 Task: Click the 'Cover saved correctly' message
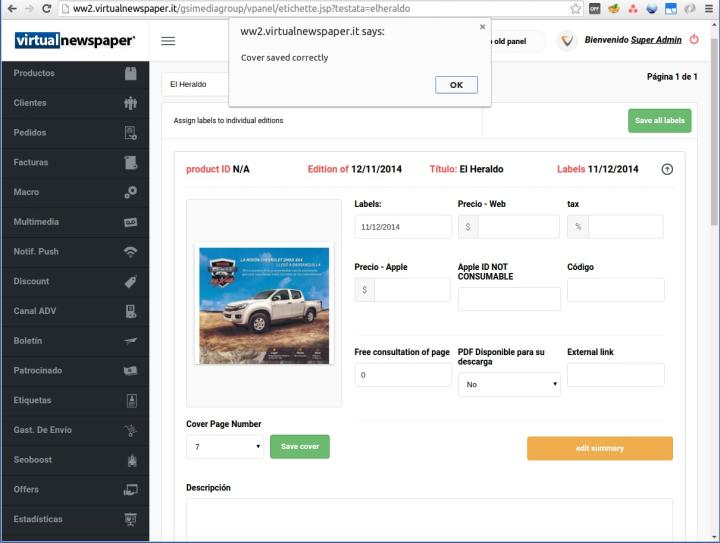point(284,58)
